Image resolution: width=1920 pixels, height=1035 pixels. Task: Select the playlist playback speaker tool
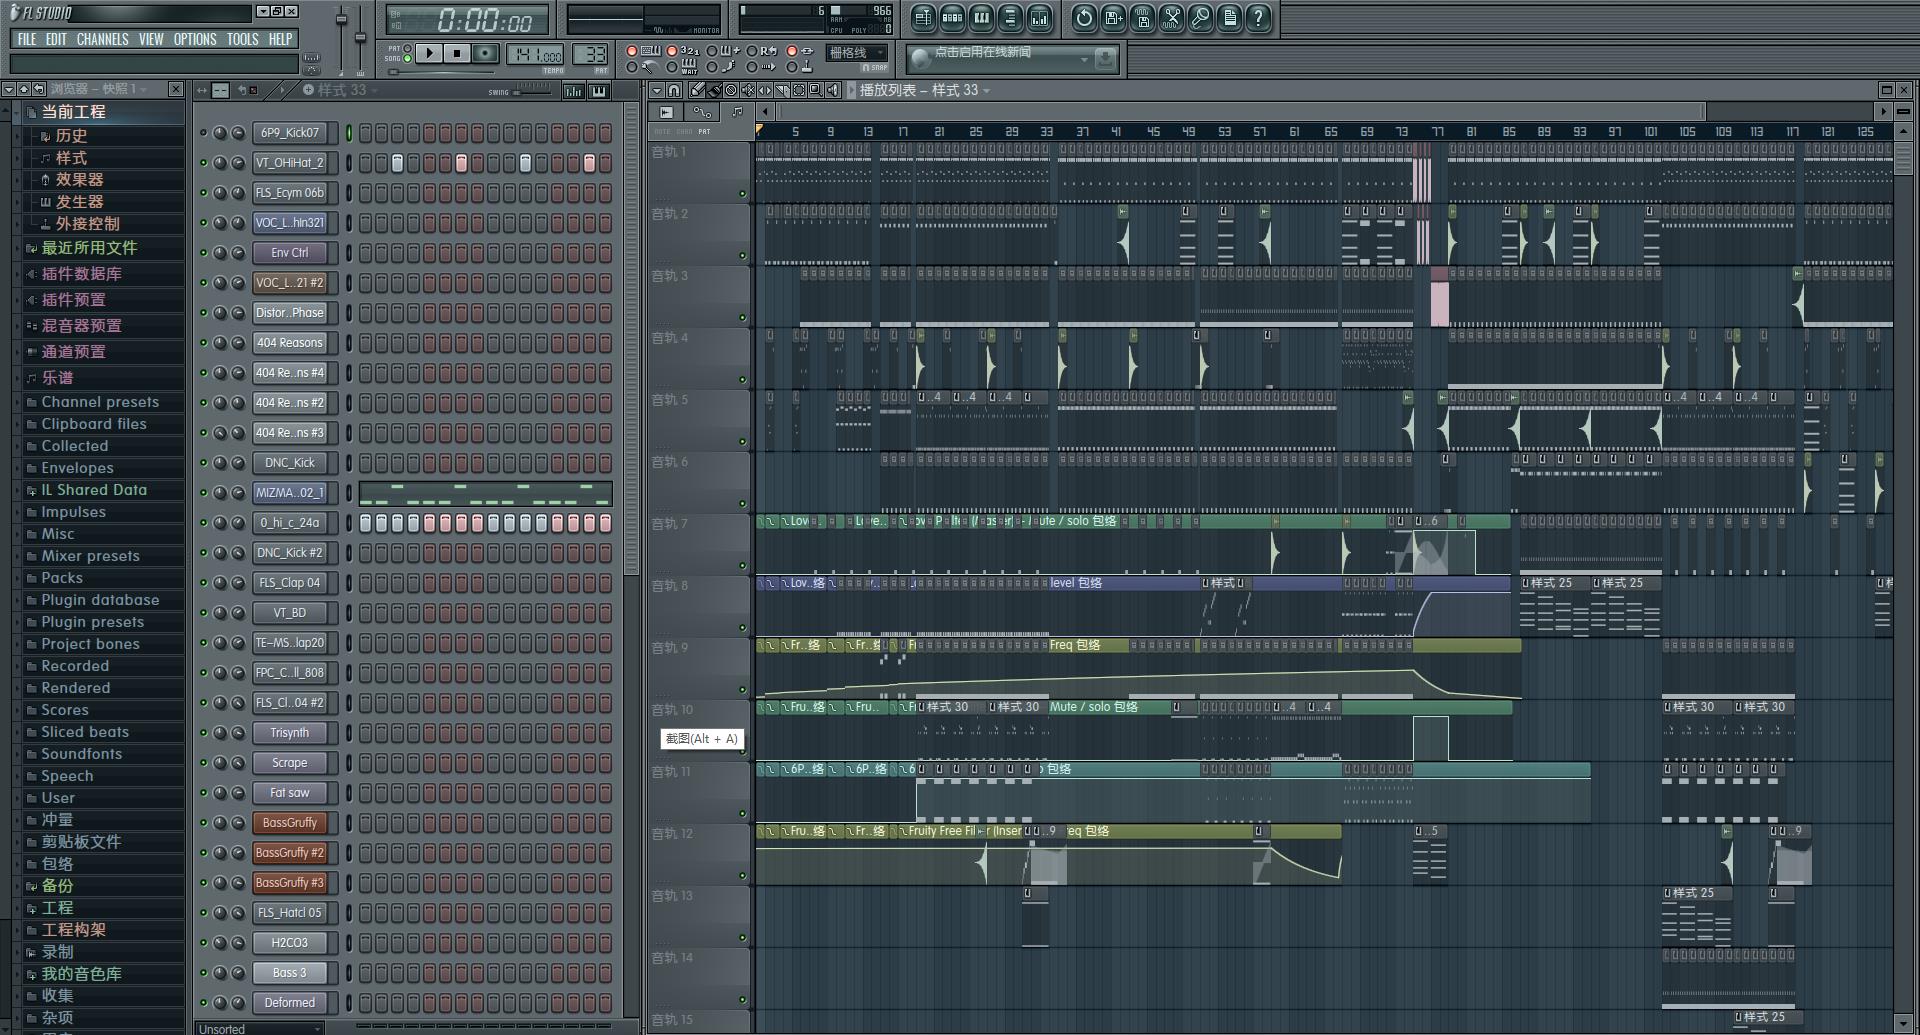click(833, 90)
